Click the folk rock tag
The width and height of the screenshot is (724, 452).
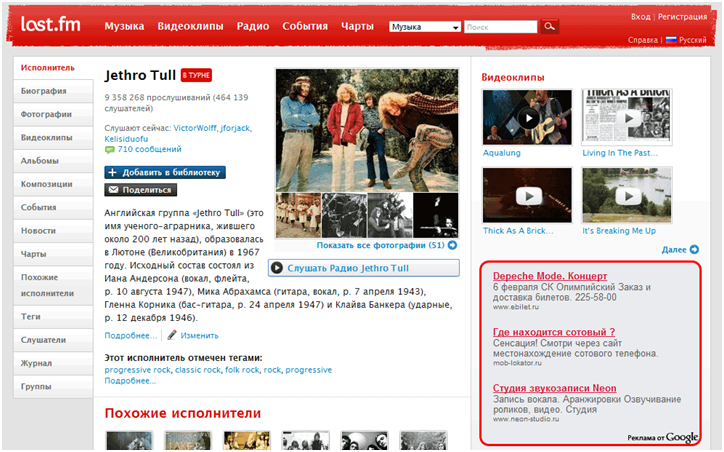pos(242,370)
